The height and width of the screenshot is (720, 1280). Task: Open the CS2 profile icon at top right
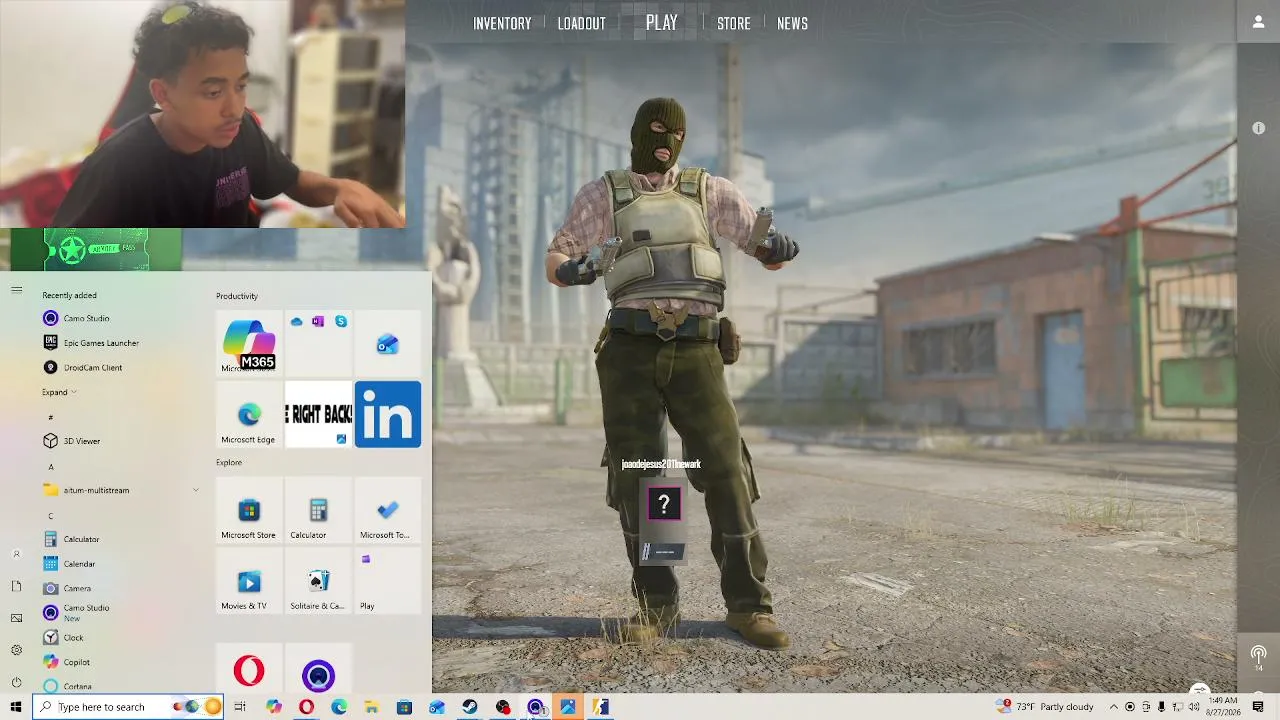coord(1258,22)
